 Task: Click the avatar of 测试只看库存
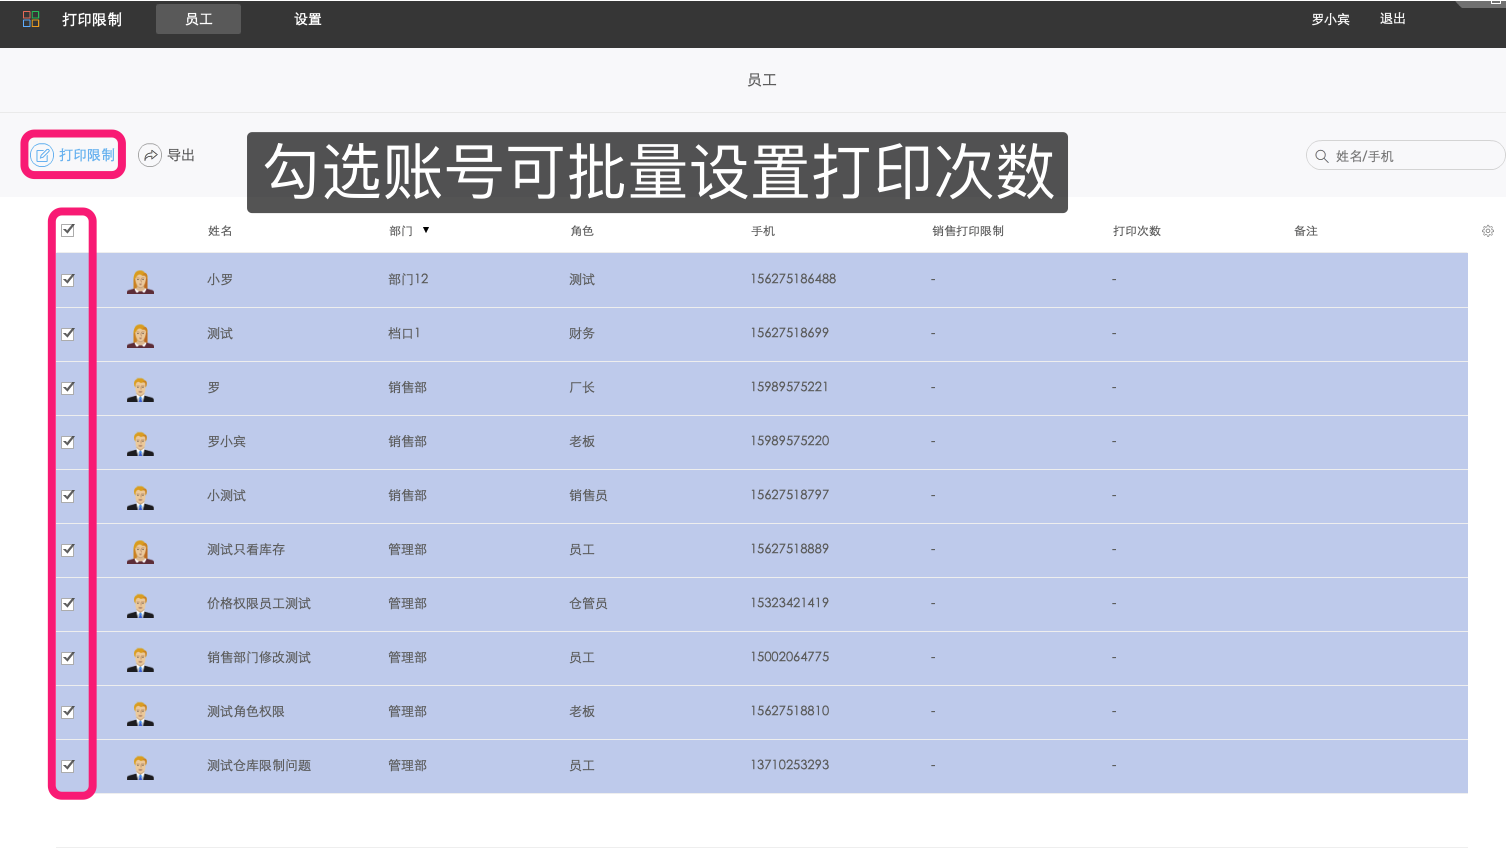(141, 551)
